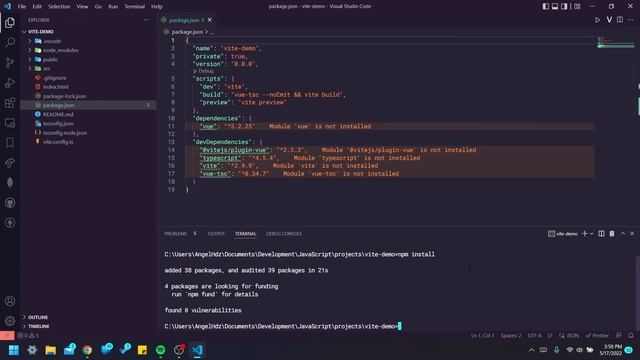
Task: Click the Prettier status bar item
Action: coord(597,336)
